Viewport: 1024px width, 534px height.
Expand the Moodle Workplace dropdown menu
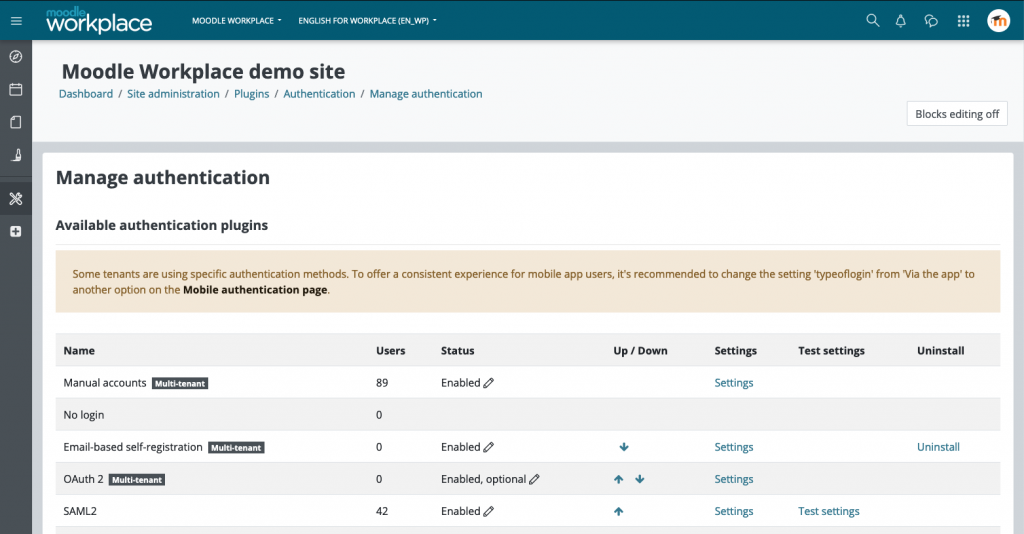[236, 21]
